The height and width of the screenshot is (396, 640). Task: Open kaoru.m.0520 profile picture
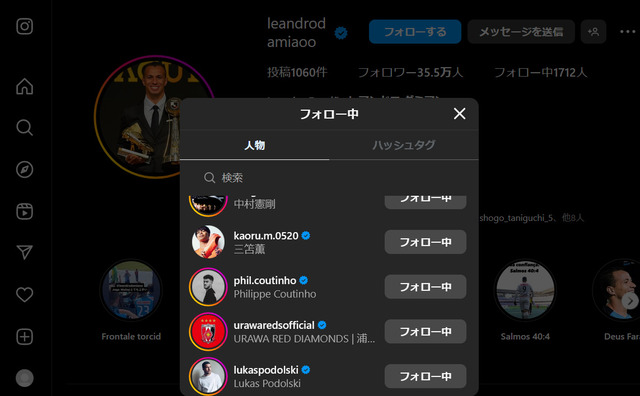pyautogui.click(x=208, y=242)
